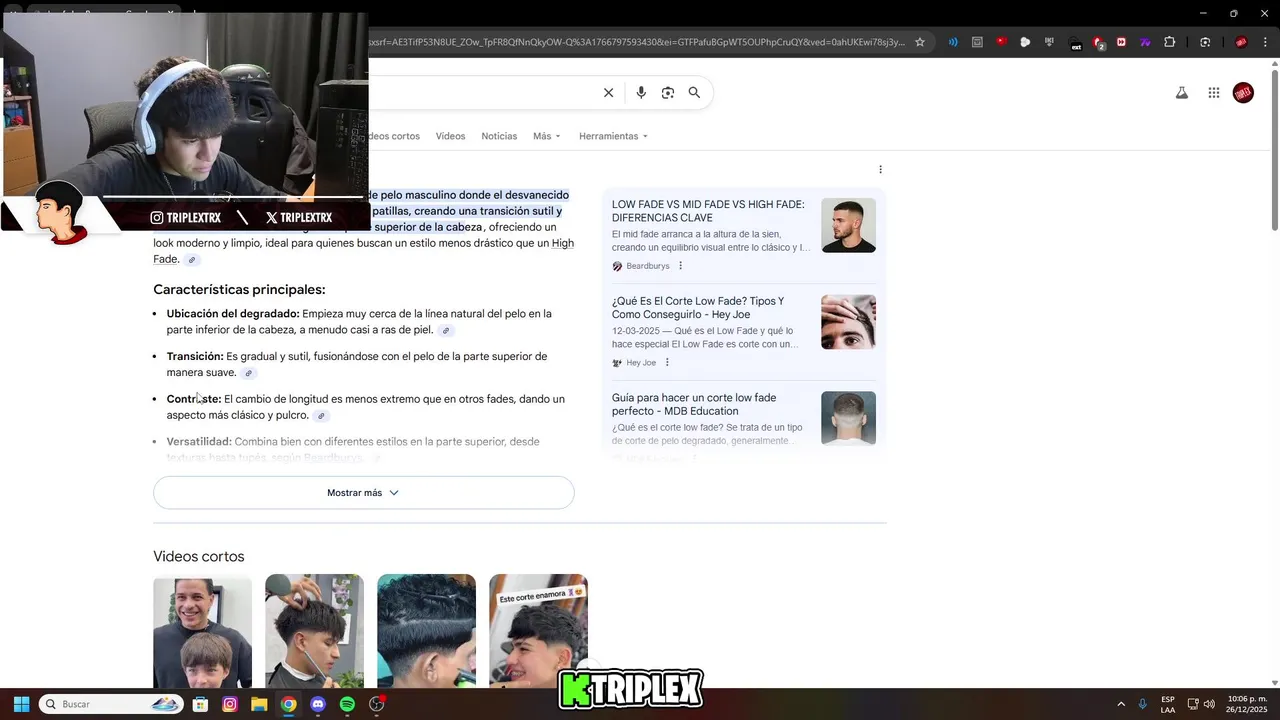Open Spotify from the taskbar

[347, 704]
